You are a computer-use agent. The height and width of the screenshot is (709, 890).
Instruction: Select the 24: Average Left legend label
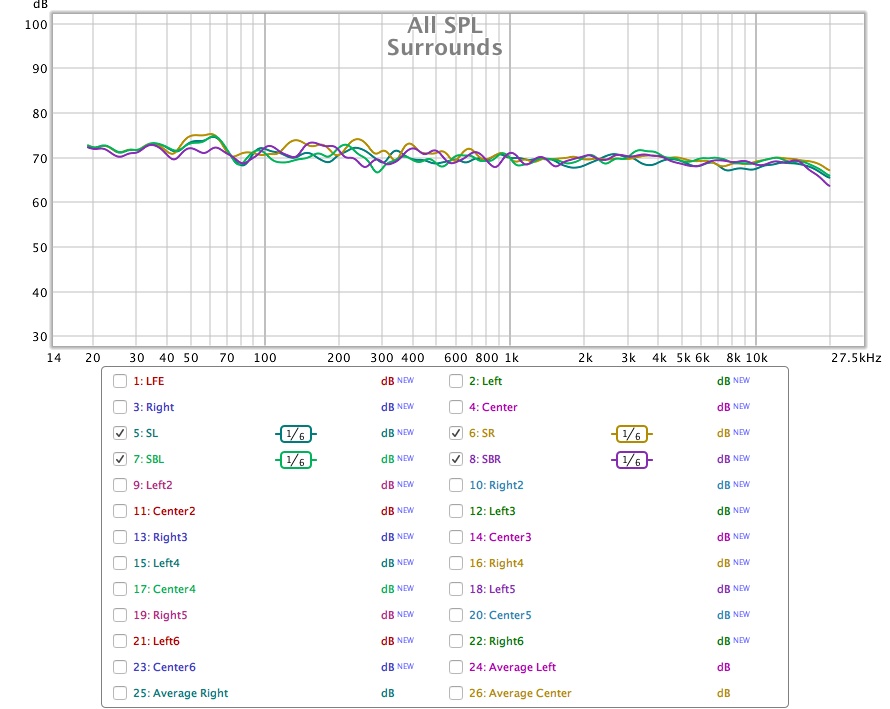point(513,667)
